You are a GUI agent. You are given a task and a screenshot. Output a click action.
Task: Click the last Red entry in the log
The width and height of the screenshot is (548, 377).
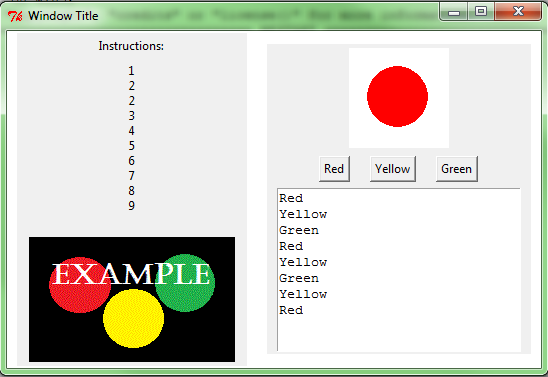click(291, 310)
